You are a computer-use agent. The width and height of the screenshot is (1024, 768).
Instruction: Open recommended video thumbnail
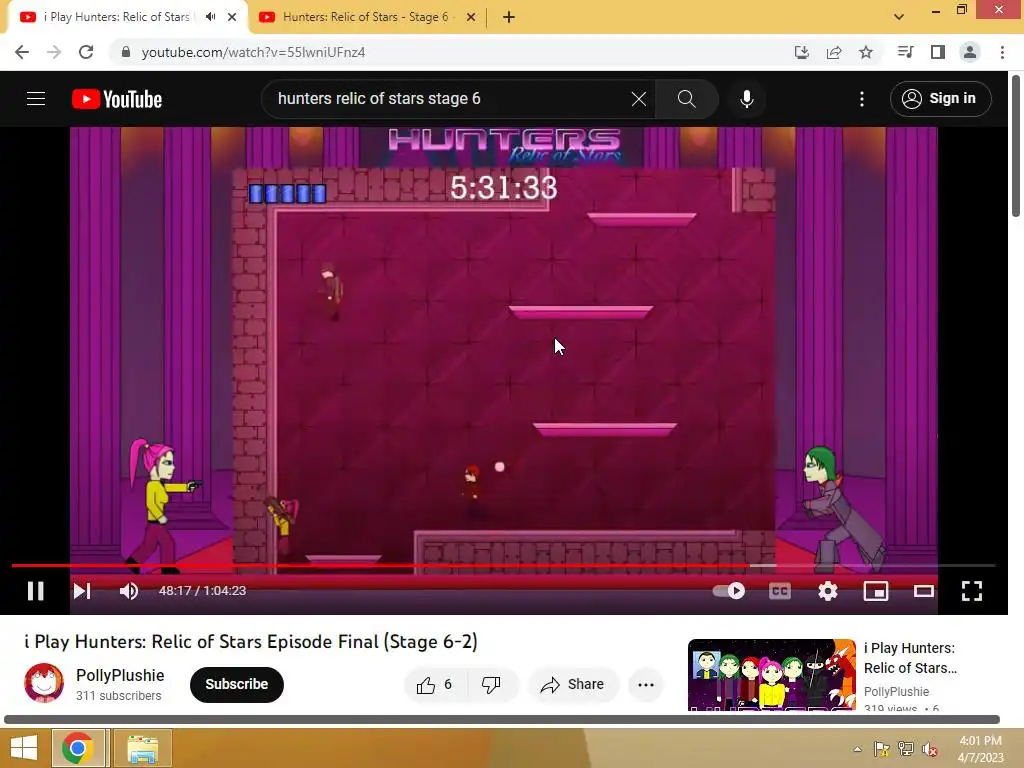(771, 674)
